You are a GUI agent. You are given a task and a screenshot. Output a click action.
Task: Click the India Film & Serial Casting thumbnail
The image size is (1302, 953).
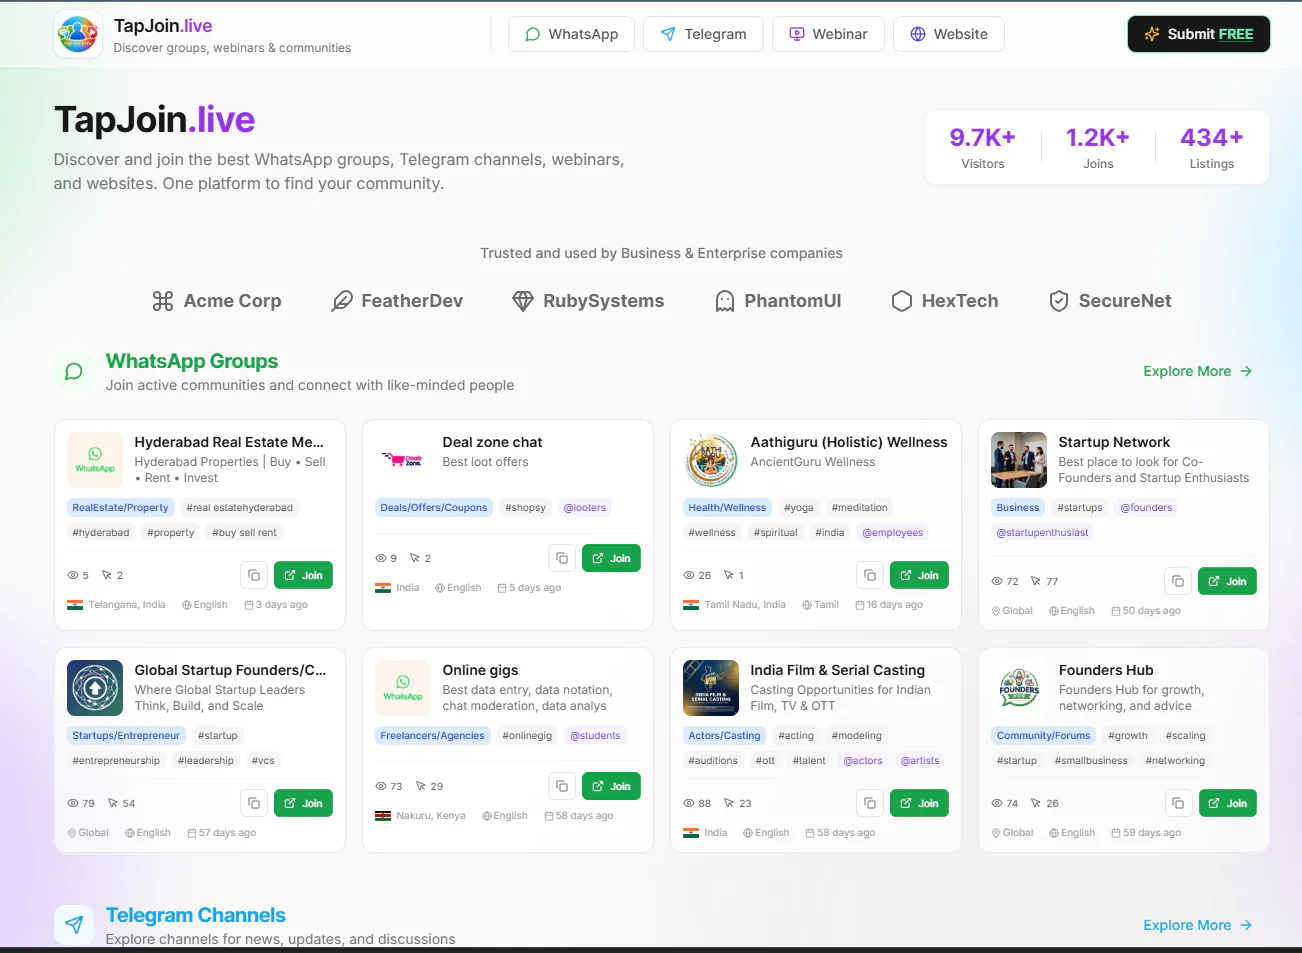(710, 688)
